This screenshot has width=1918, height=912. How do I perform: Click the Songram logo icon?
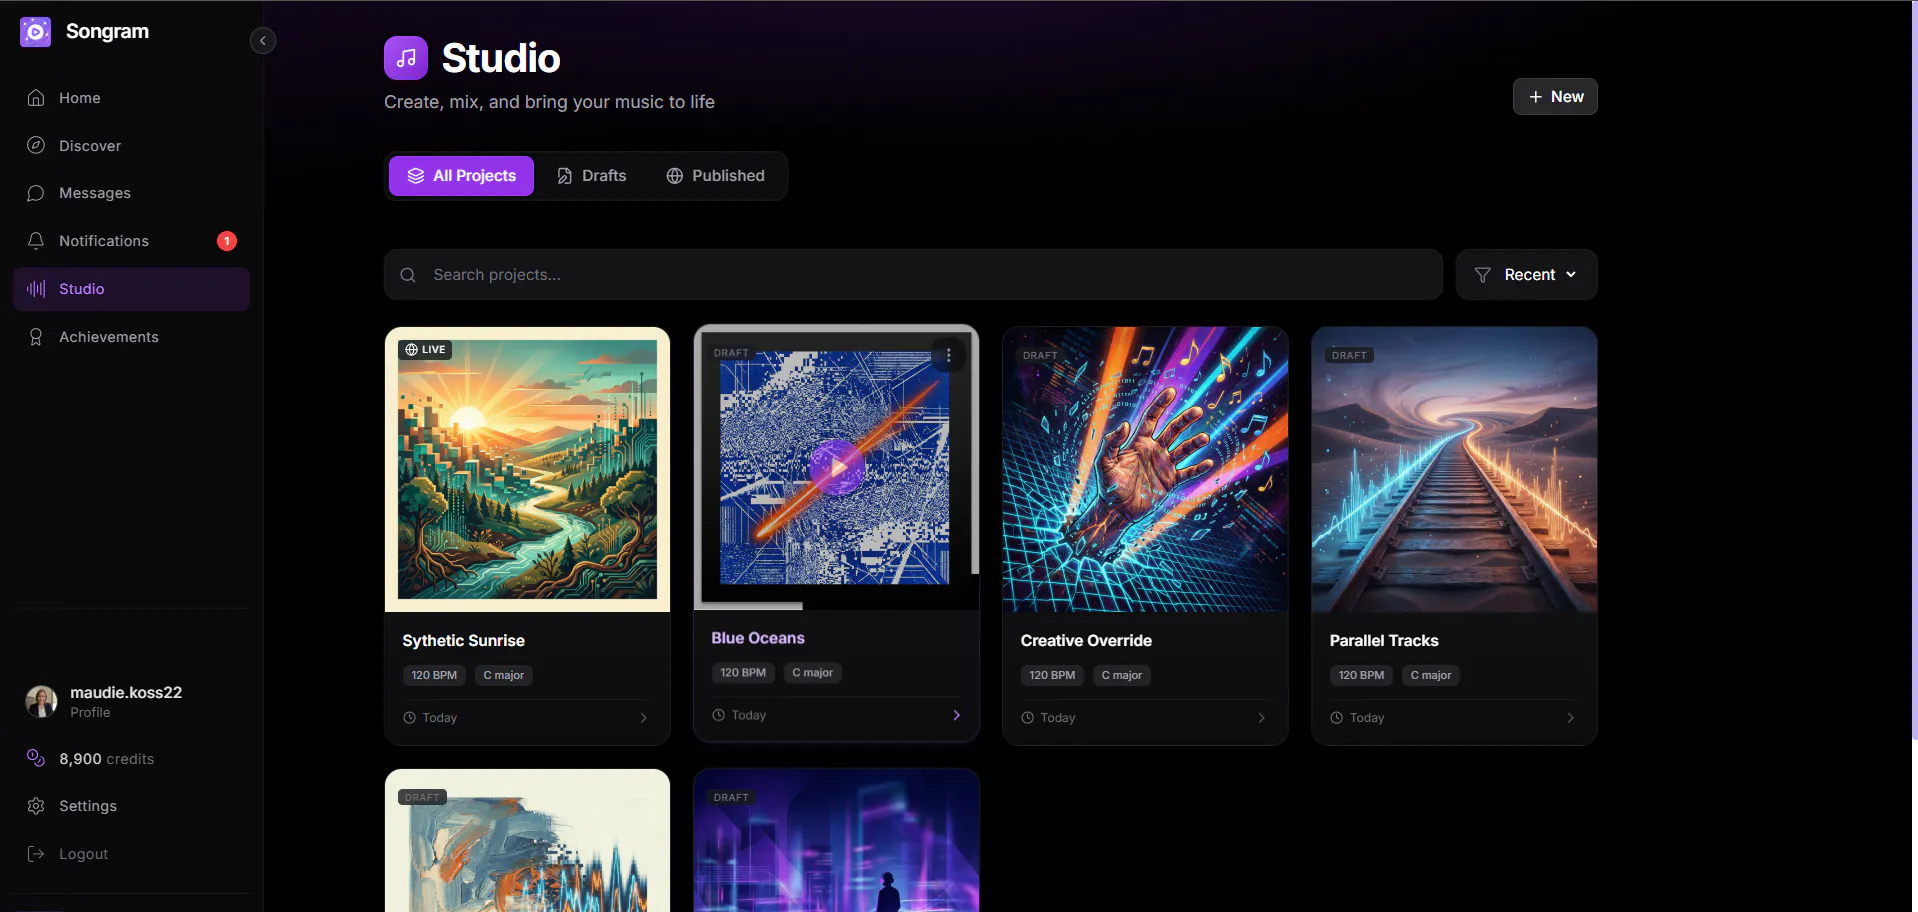tap(36, 32)
